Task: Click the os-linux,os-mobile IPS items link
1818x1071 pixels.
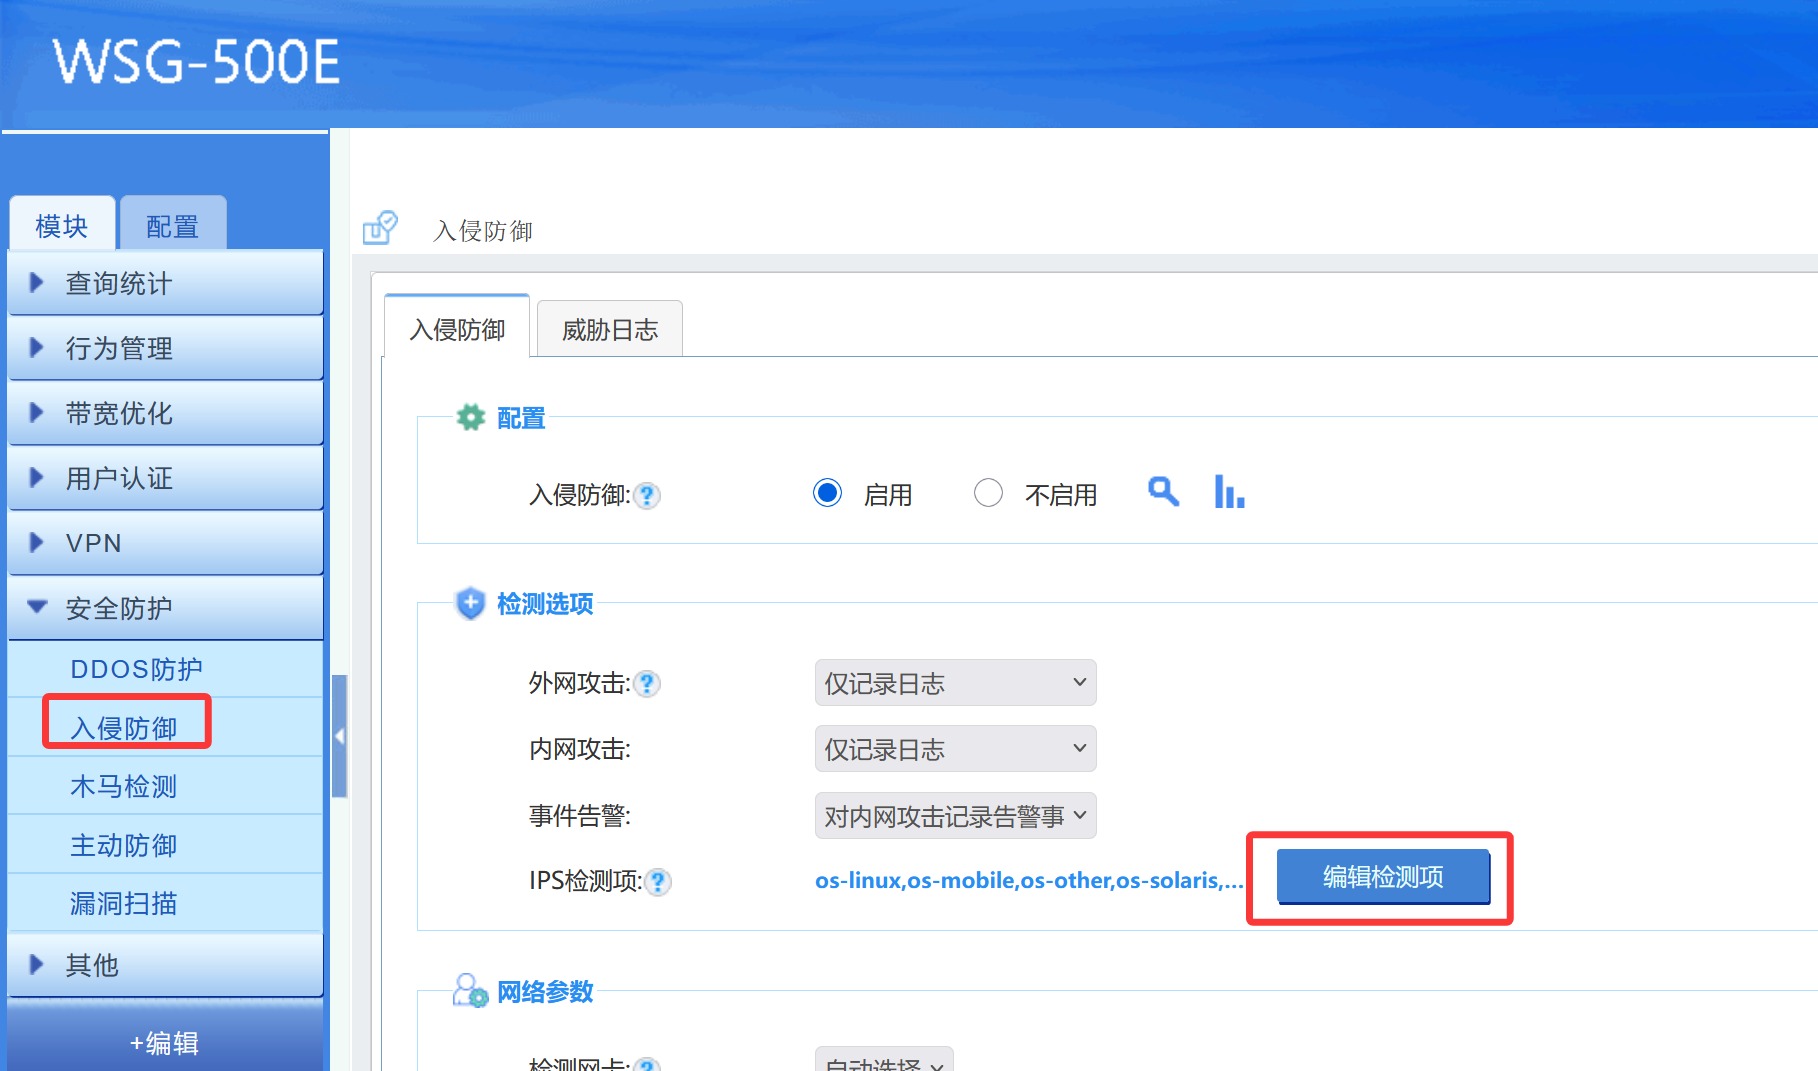Action: [x=1028, y=881]
